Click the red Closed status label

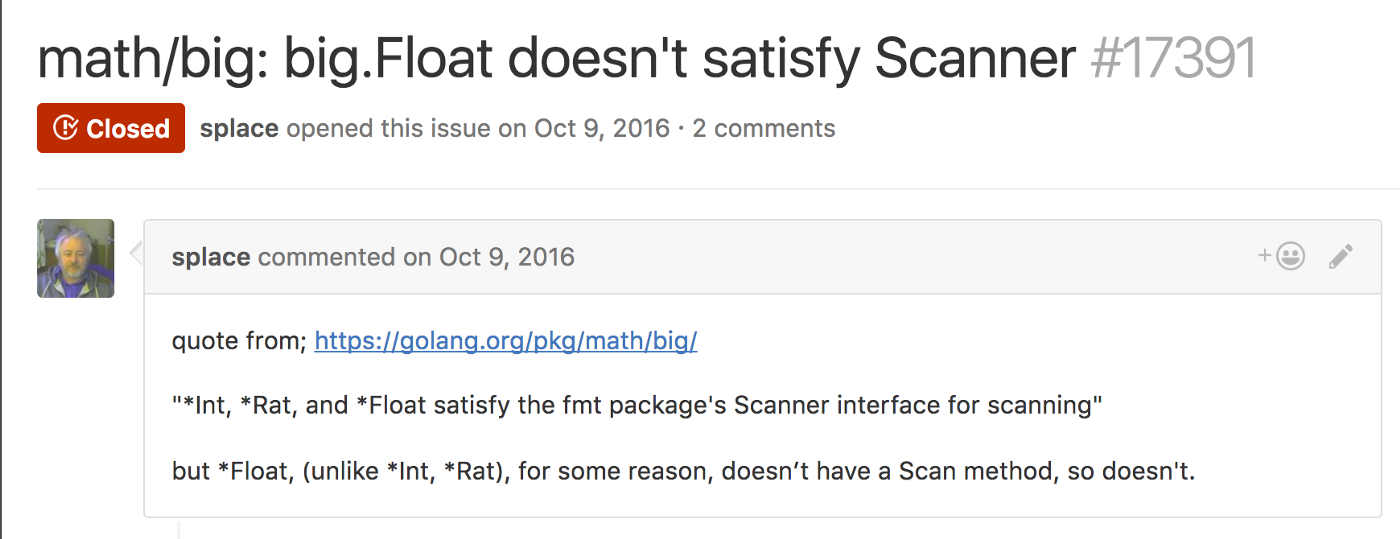pyautogui.click(x=111, y=128)
